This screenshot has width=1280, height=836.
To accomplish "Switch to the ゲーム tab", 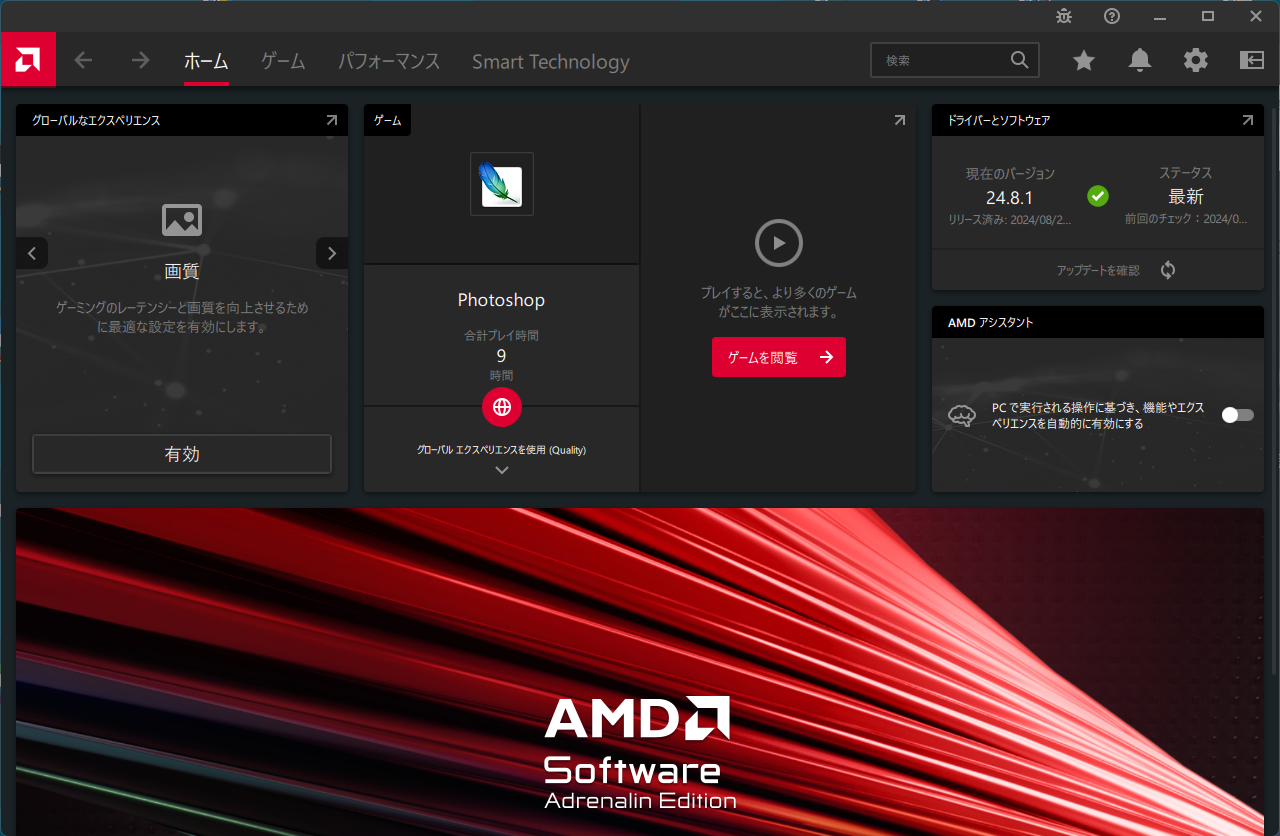I will click(x=282, y=60).
